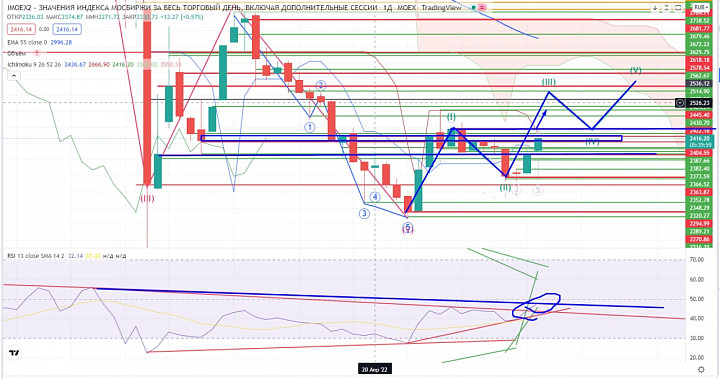Click the 30.00 RSI scale label

(x=697, y=338)
